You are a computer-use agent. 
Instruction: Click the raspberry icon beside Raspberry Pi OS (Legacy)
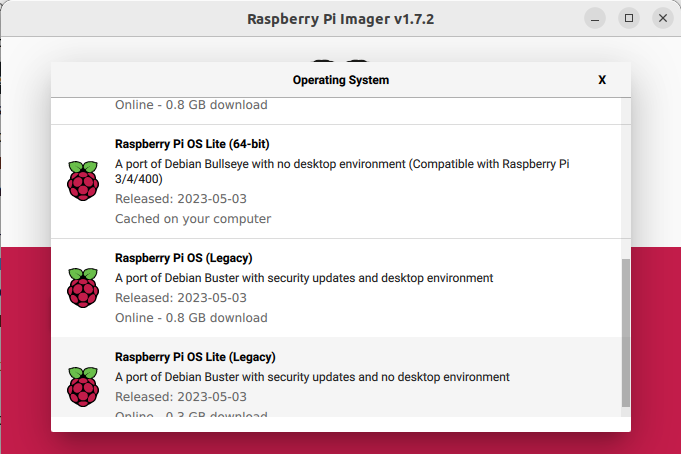83,288
